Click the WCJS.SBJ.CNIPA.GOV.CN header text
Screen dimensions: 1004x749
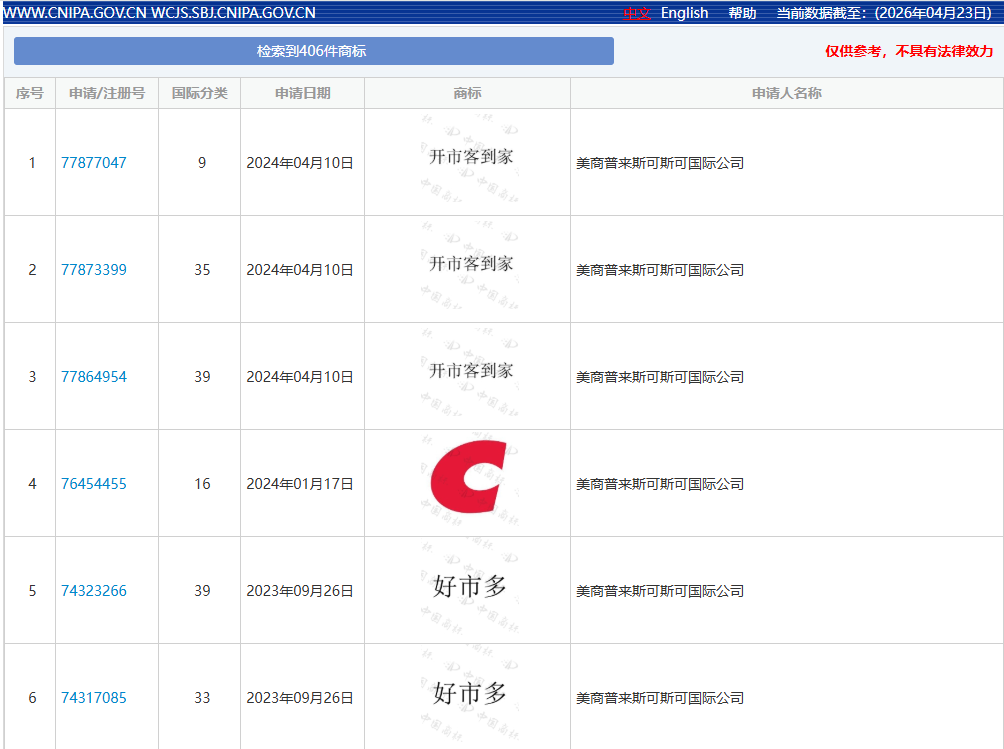pyautogui.click(x=233, y=13)
